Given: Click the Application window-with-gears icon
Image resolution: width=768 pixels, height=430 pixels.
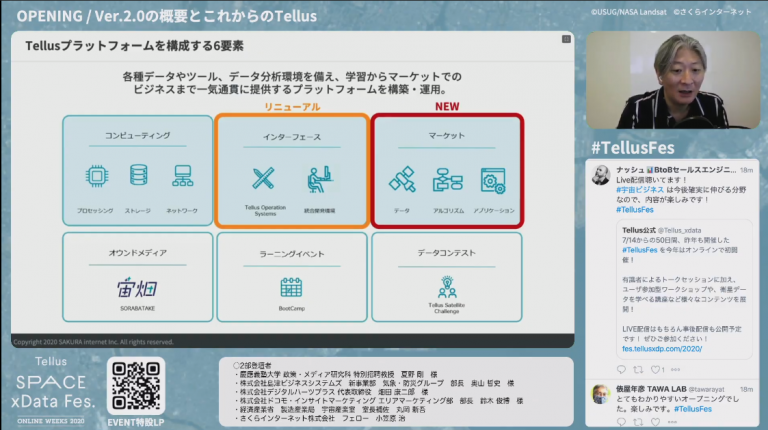Looking at the screenshot, I should 493,181.
